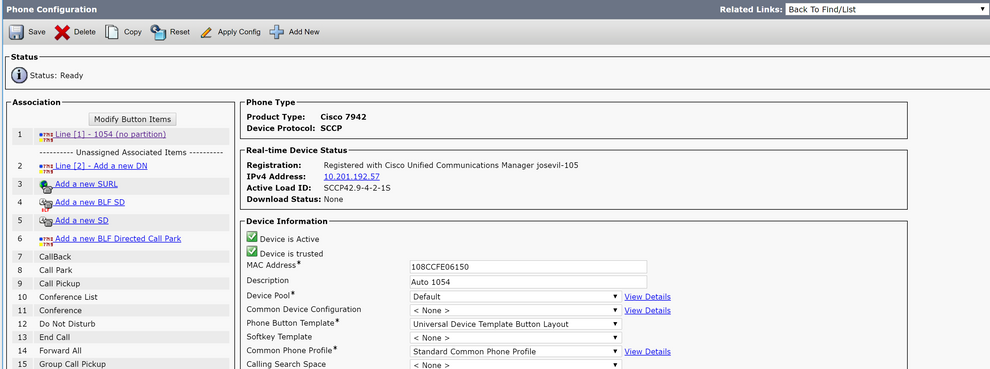Open Line [1] - 1054 (no partition) link
Screen dimensions: 990x369
110,134
